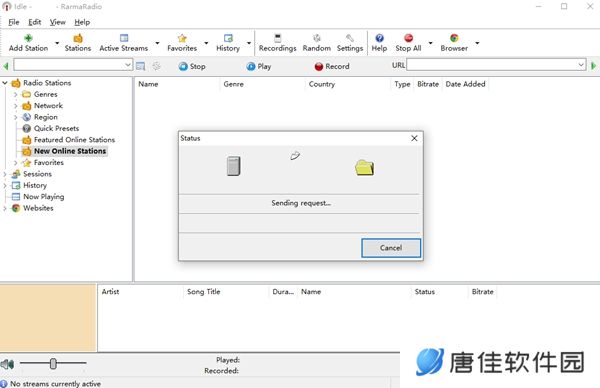
Task: Select Quick Presets in tree
Action: [56, 129]
